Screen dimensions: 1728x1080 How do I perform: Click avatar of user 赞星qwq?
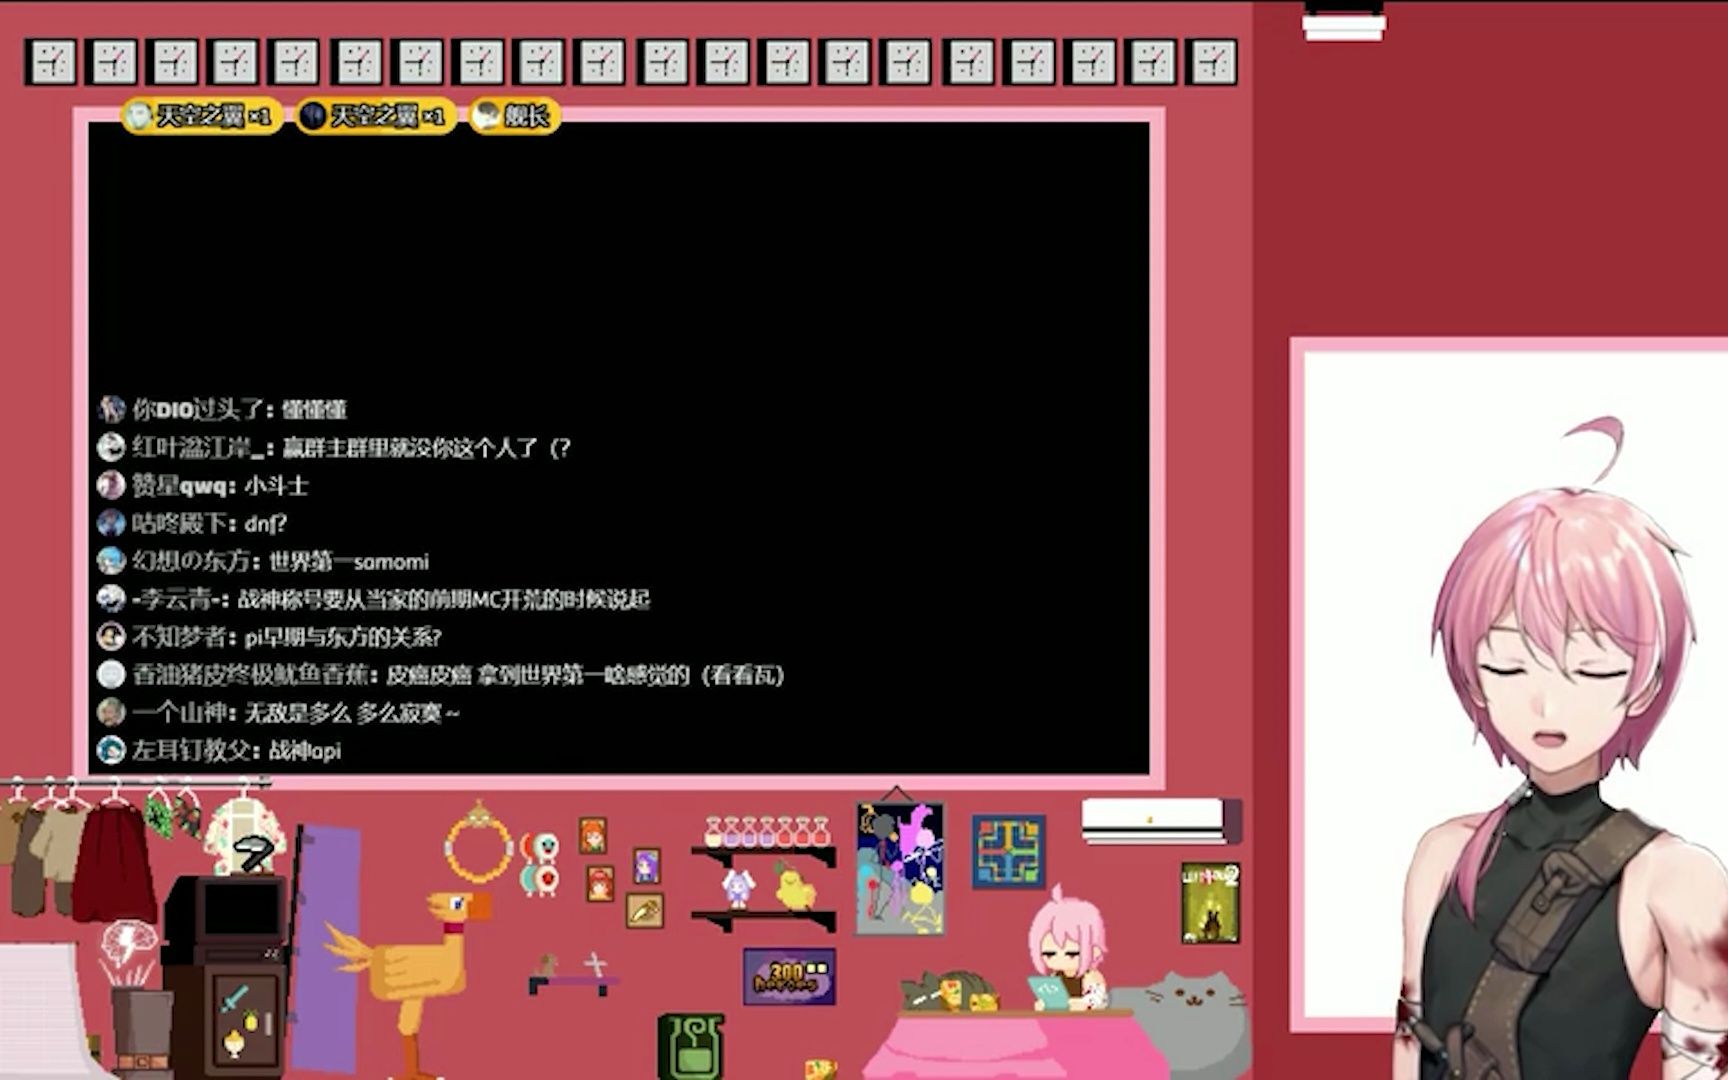coord(111,485)
